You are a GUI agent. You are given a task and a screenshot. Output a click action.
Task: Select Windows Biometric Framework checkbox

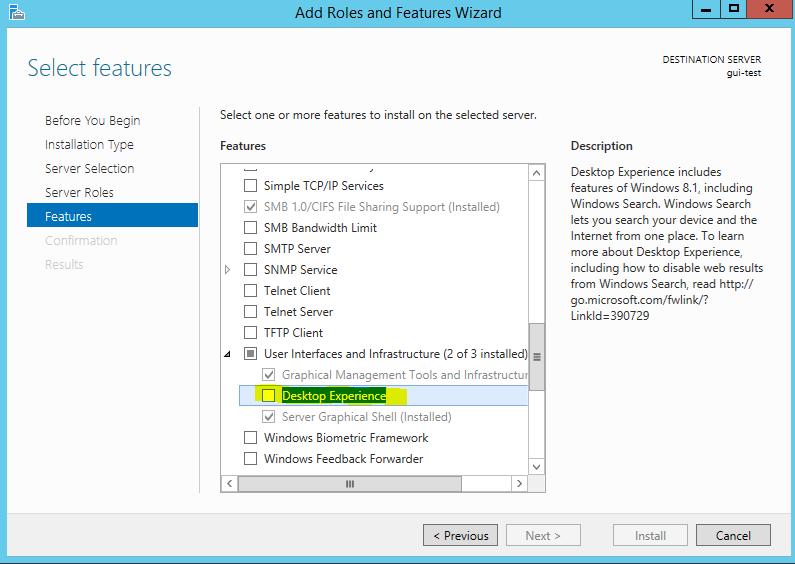(251, 438)
